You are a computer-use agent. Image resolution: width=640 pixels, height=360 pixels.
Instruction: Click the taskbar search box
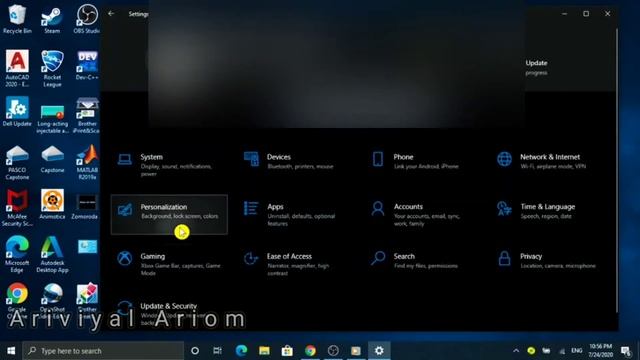[x=103, y=351]
